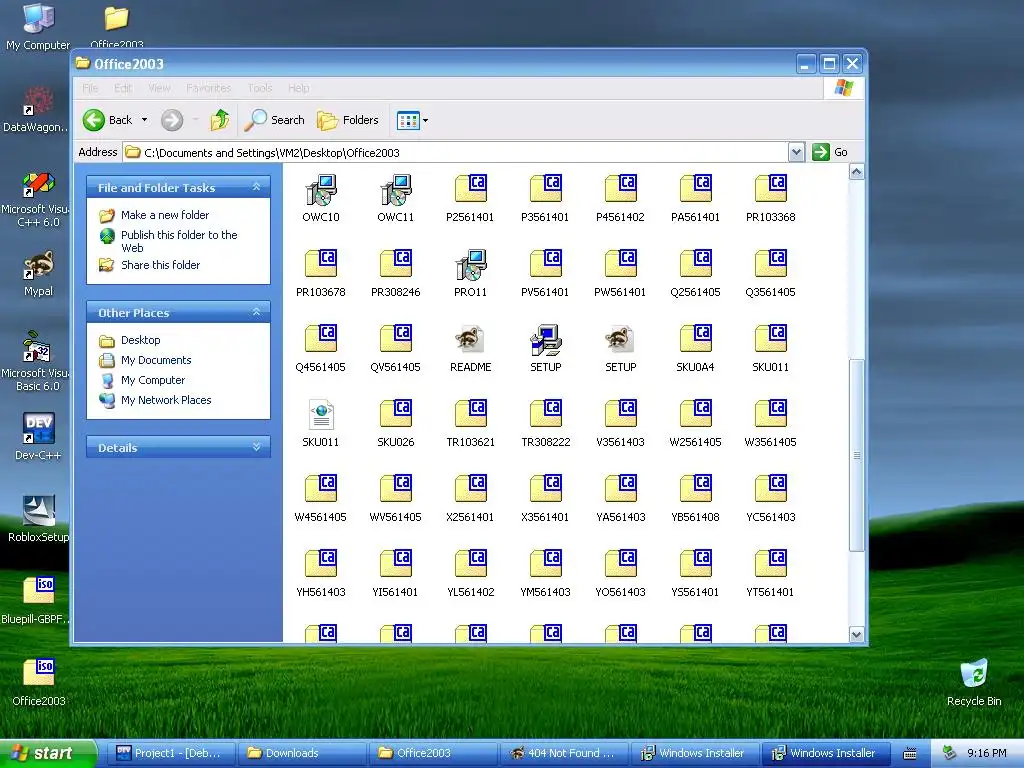The image size is (1024, 768).
Task: Select the Office2003 iso desktop file
Action: click(x=39, y=682)
